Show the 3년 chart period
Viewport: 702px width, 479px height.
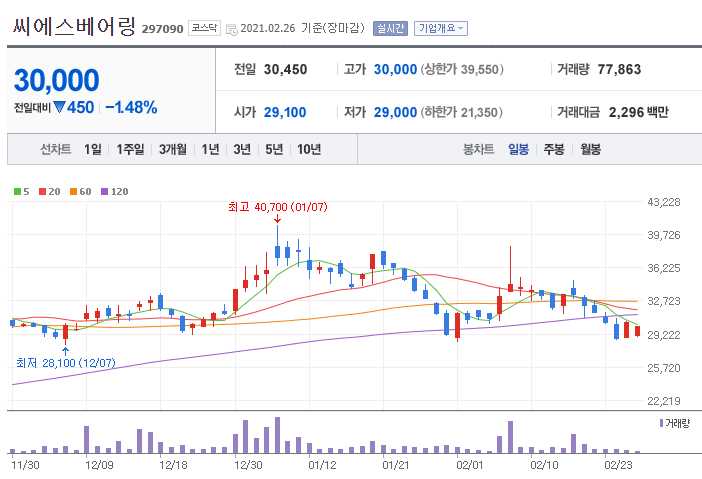(242, 149)
